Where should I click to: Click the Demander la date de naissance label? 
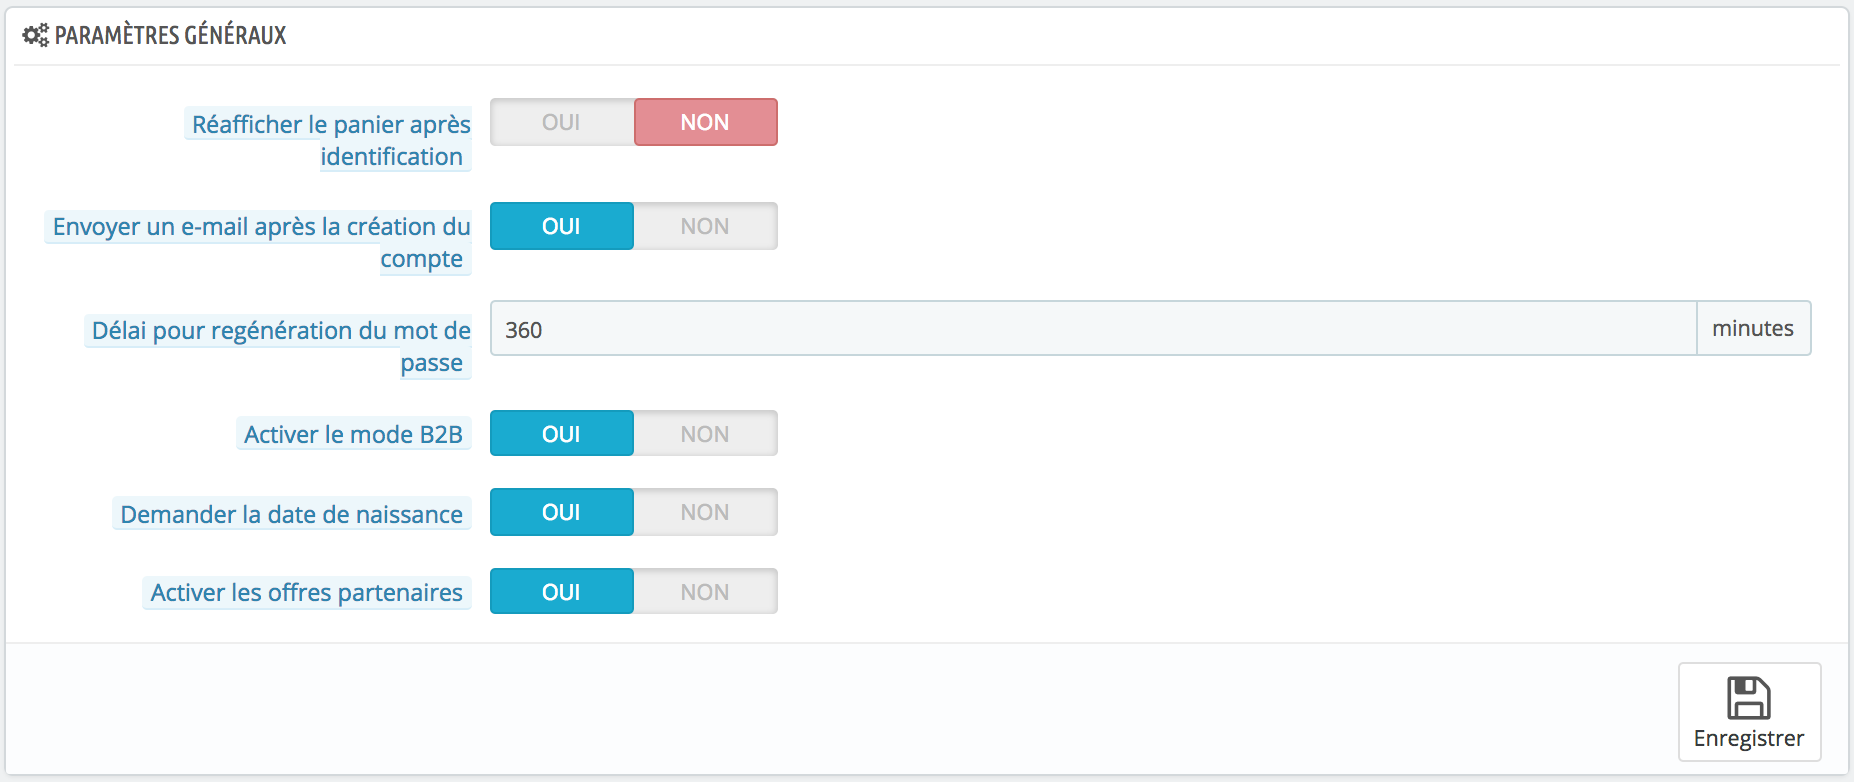(291, 514)
